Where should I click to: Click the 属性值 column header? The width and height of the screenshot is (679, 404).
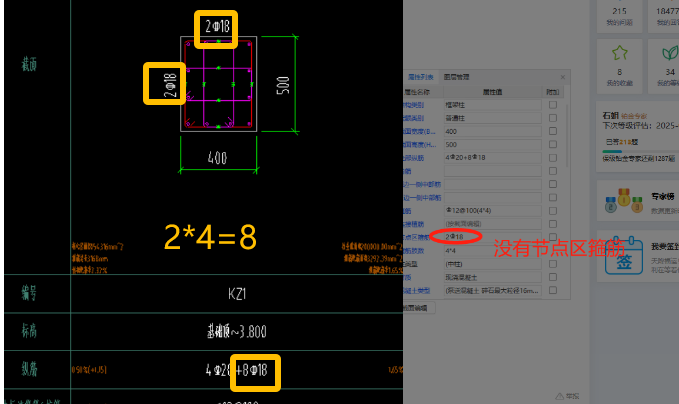[x=492, y=92]
